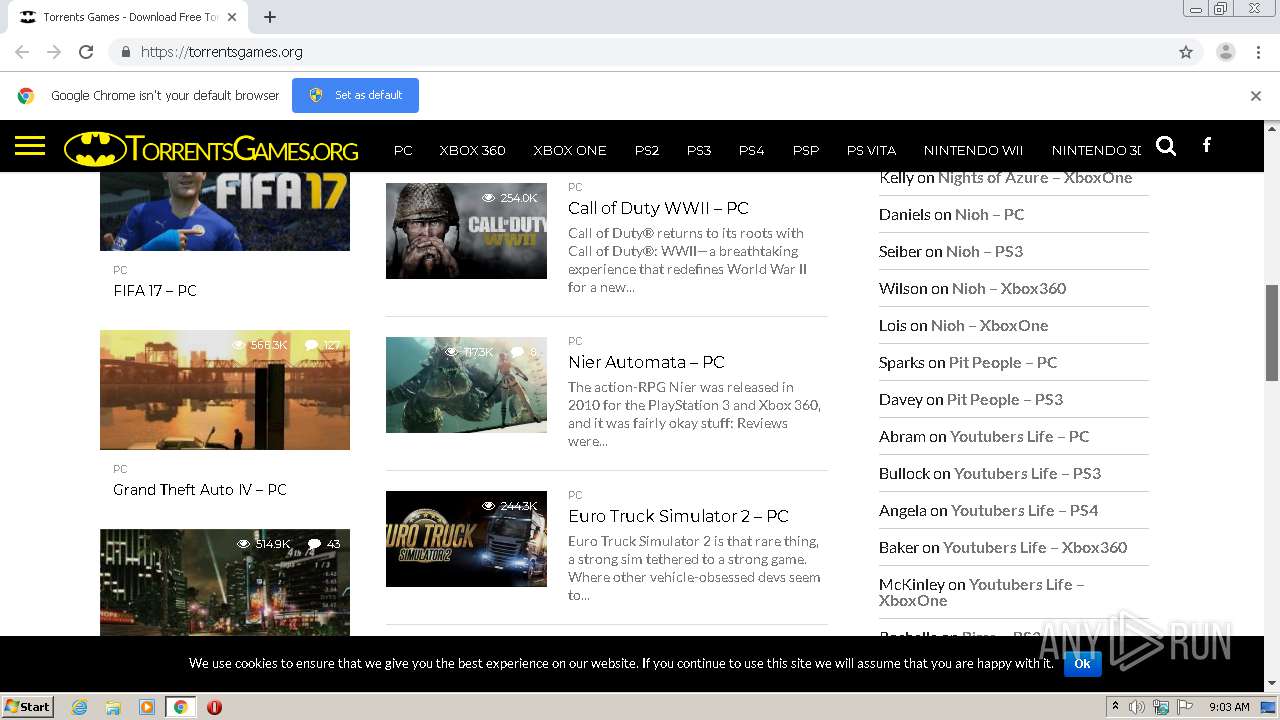Image resolution: width=1280 pixels, height=720 pixels.
Task: Open Grand Theft Auto IV – PC title
Action: (200, 490)
